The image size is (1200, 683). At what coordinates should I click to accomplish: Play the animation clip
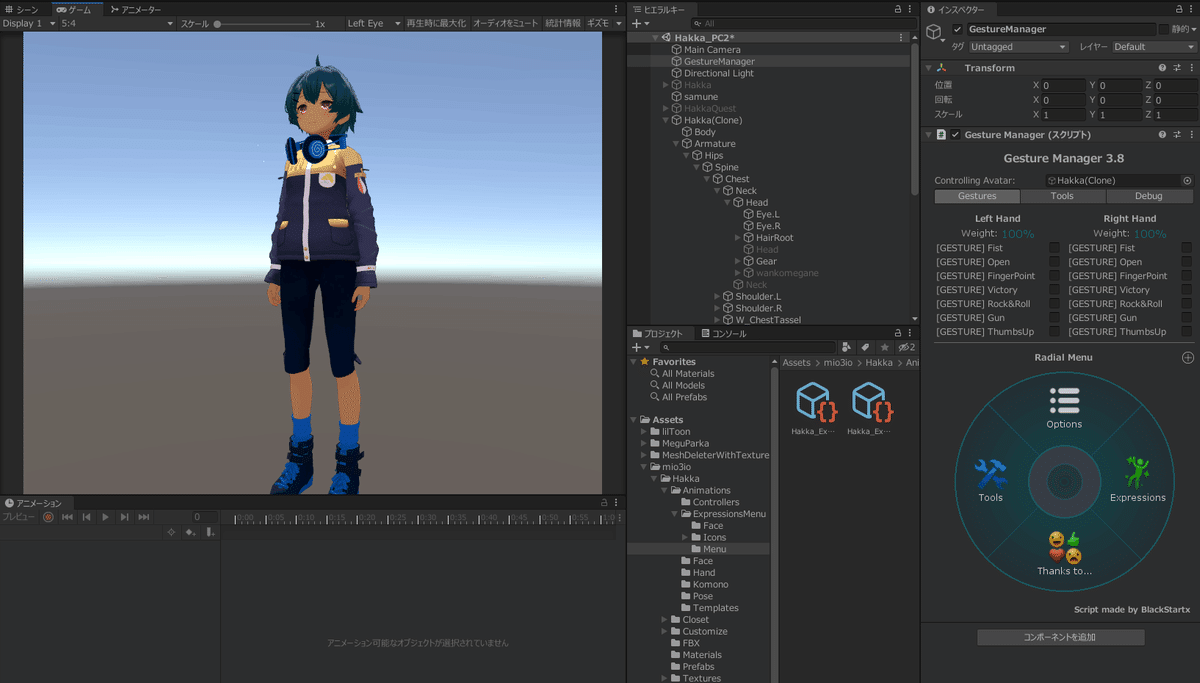tap(105, 517)
